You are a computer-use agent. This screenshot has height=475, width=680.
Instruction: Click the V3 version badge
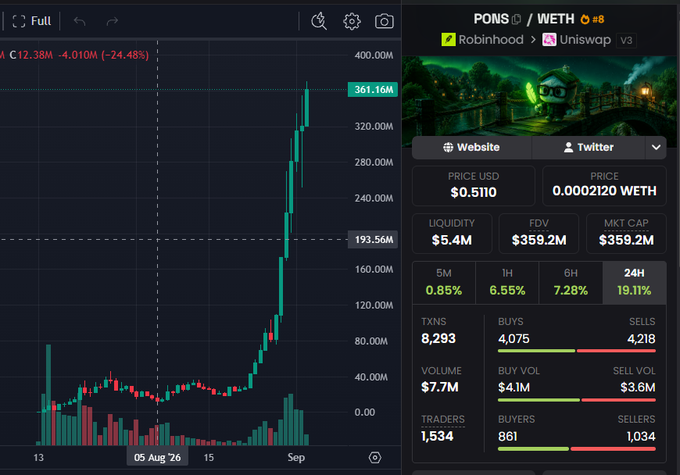tap(626, 40)
